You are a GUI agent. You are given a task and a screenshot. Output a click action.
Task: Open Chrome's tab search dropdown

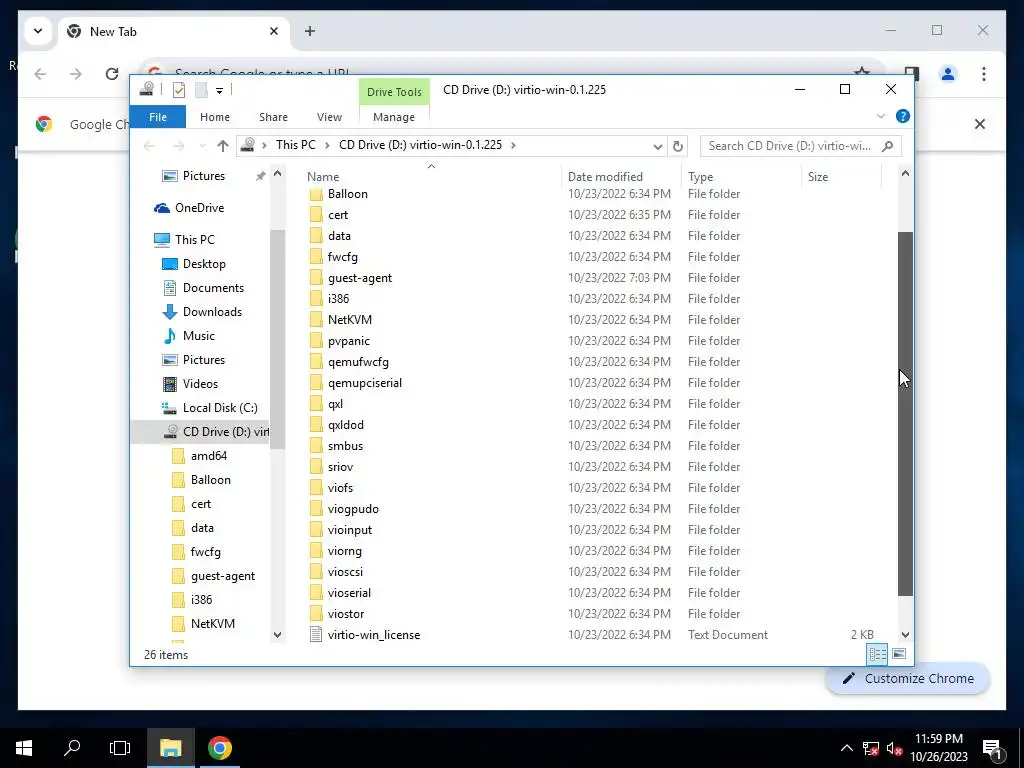(x=38, y=31)
